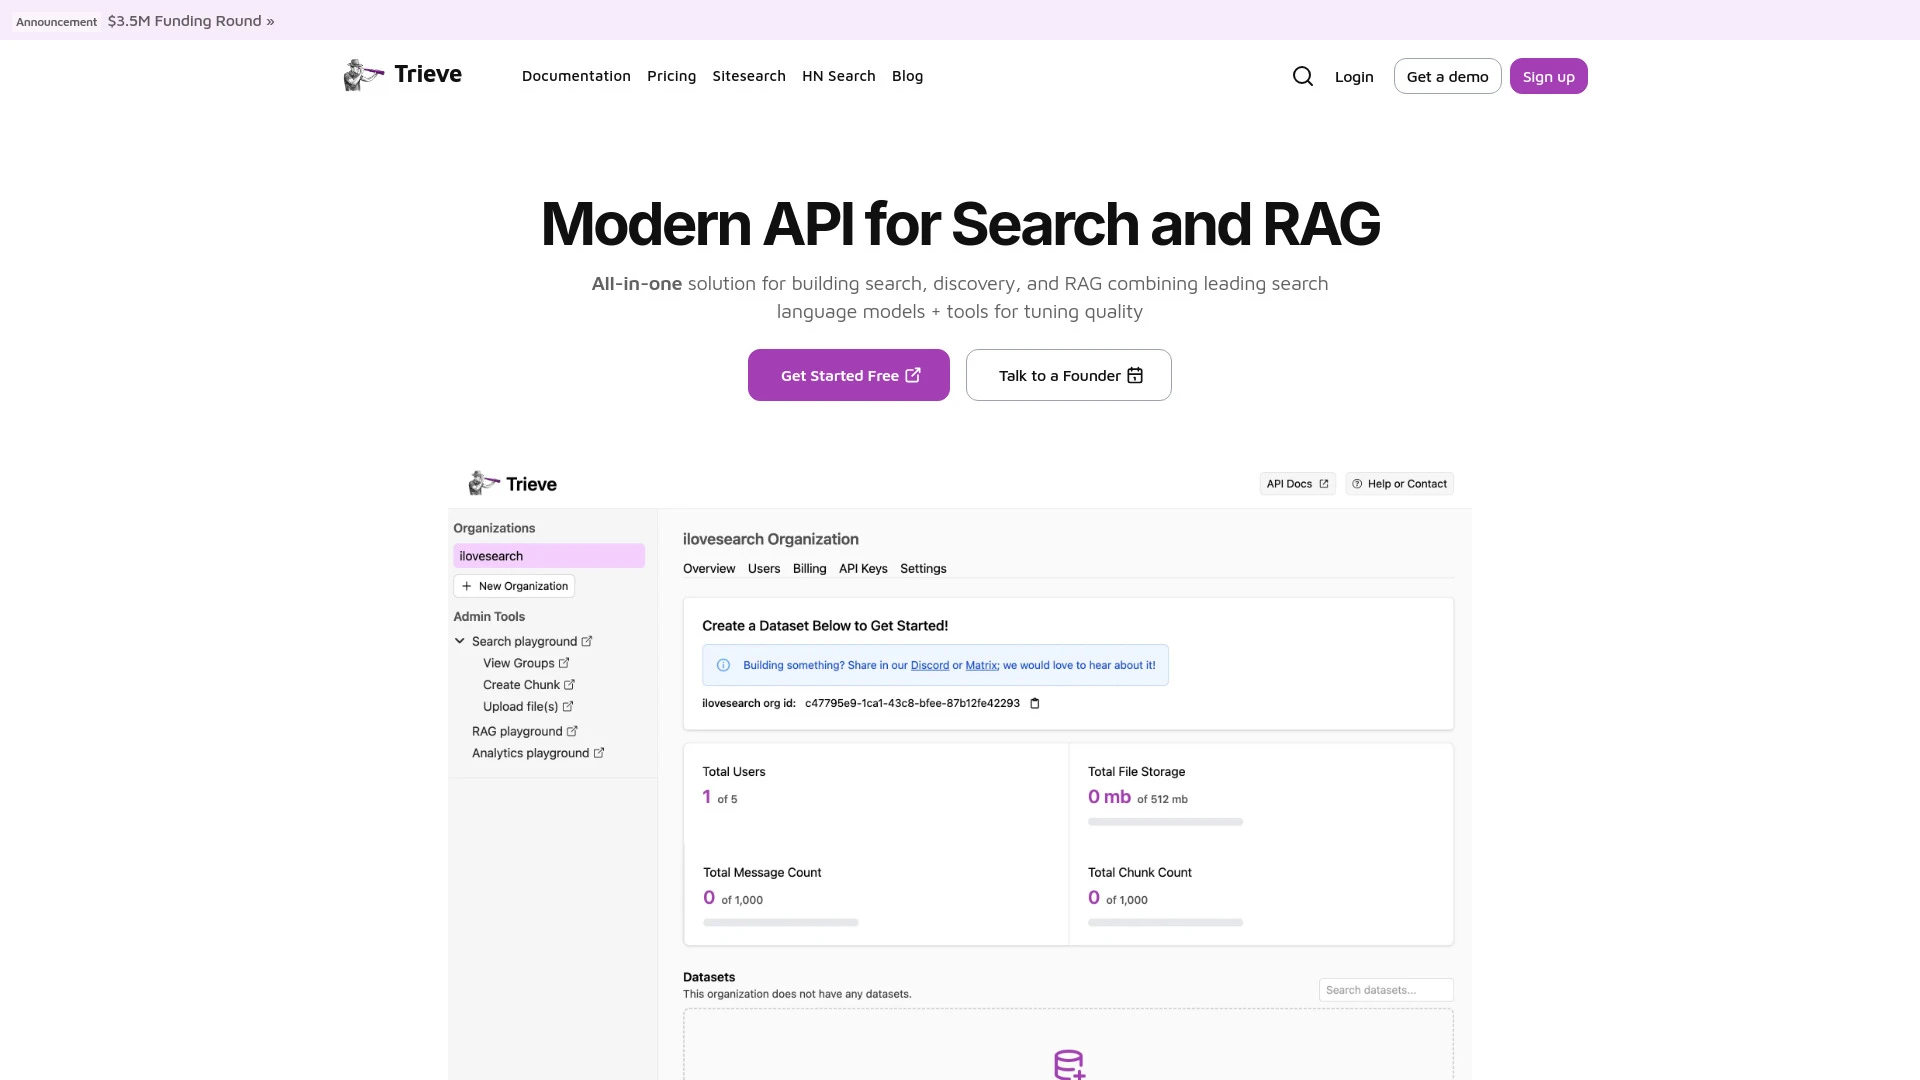Click the search icon in top navigation
The height and width of the screenshot is (1080, 1920).
(1303, 75)
